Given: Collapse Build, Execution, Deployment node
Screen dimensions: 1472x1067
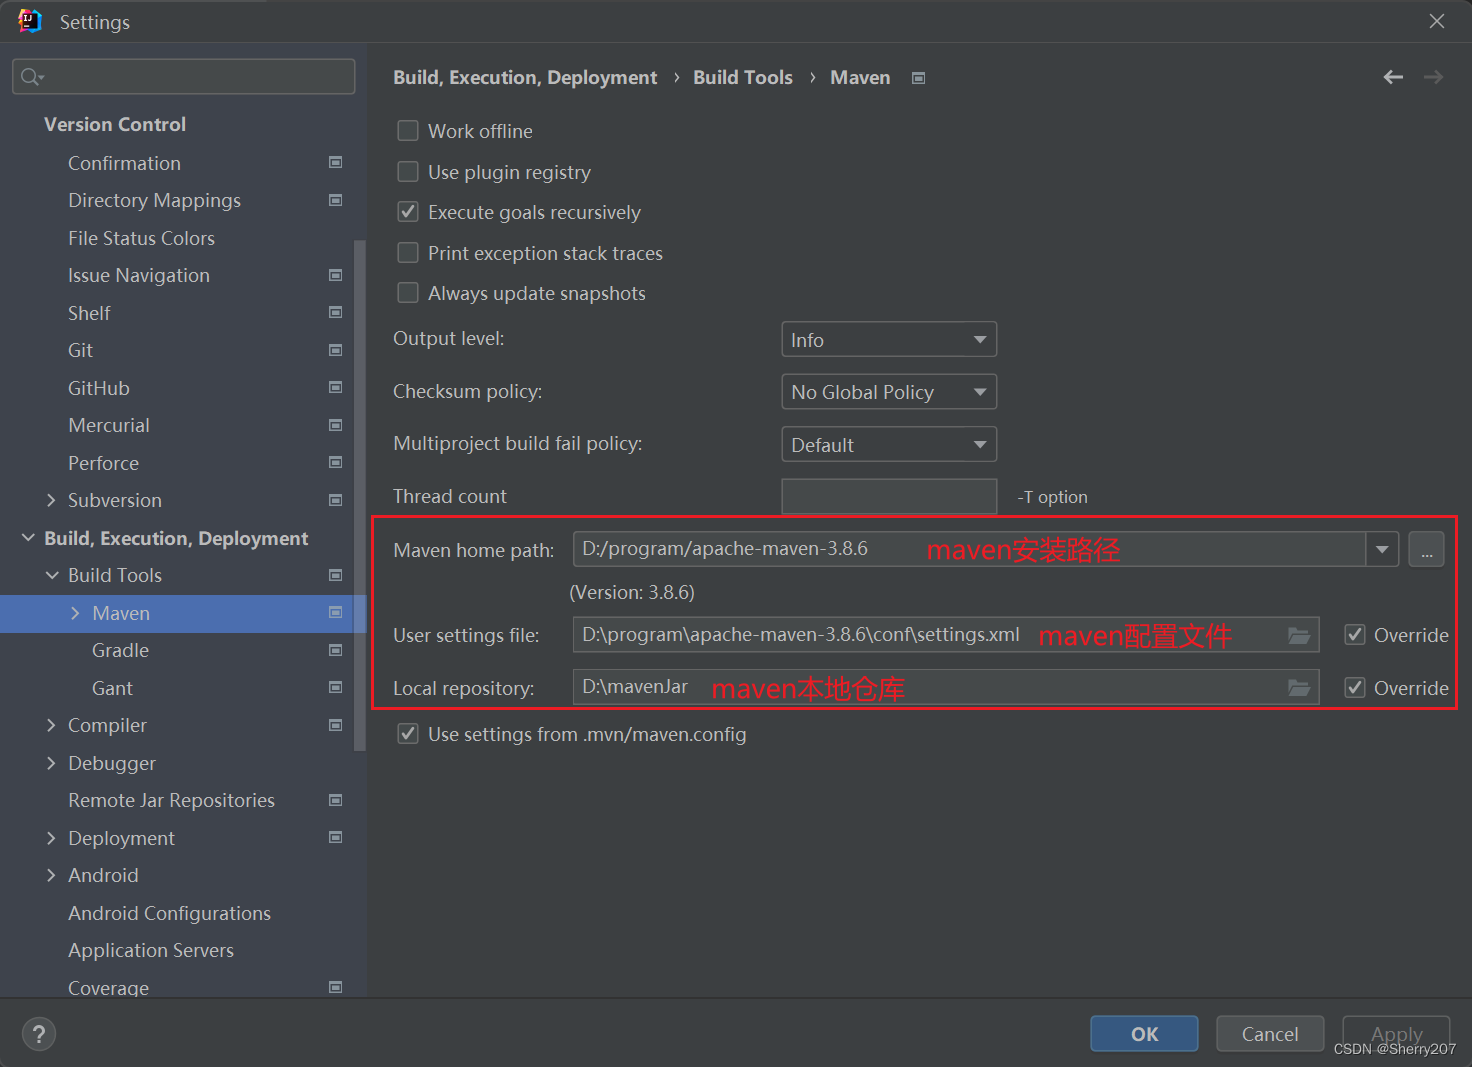Looking at the screenshot, I should click(28, 538).
